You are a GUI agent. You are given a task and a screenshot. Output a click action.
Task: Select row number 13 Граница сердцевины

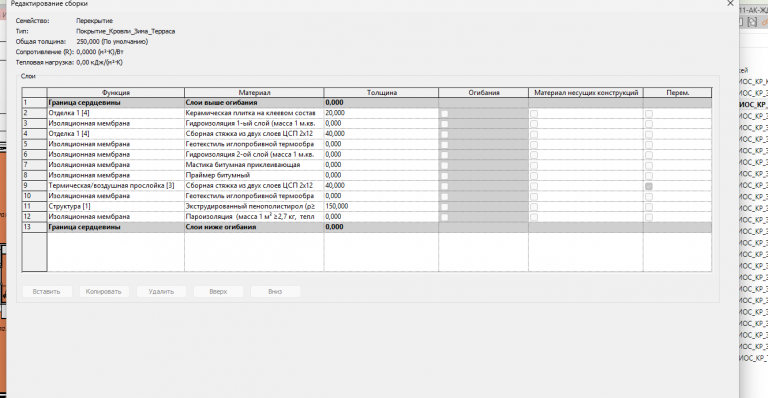34,227
